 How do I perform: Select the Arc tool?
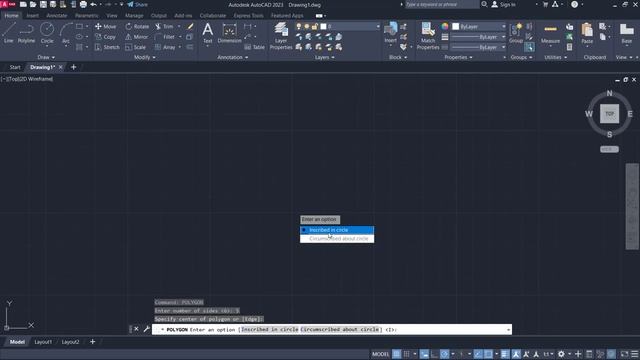point(66,33)
